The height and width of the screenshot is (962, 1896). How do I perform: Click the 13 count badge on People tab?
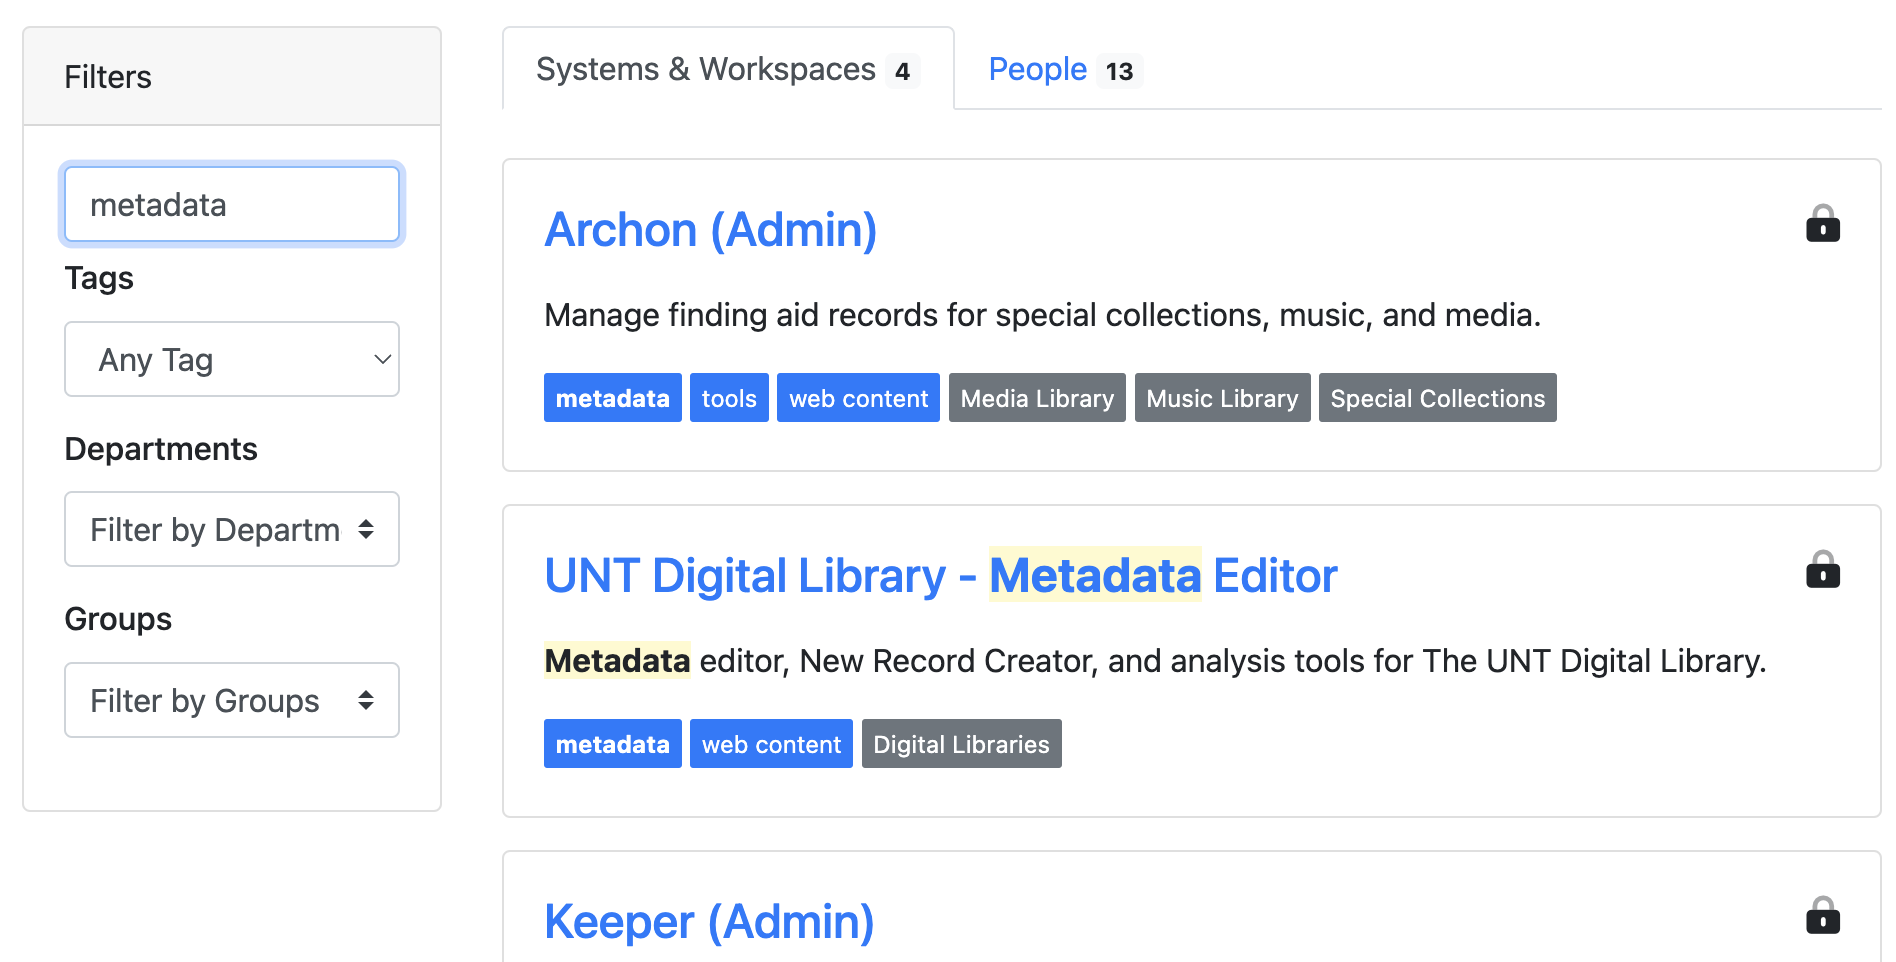click(1119, 71)
